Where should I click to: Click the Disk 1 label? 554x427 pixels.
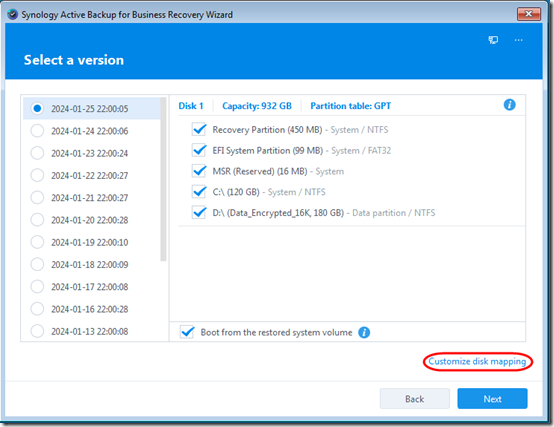pyautogui.click(x=191, y=106)
